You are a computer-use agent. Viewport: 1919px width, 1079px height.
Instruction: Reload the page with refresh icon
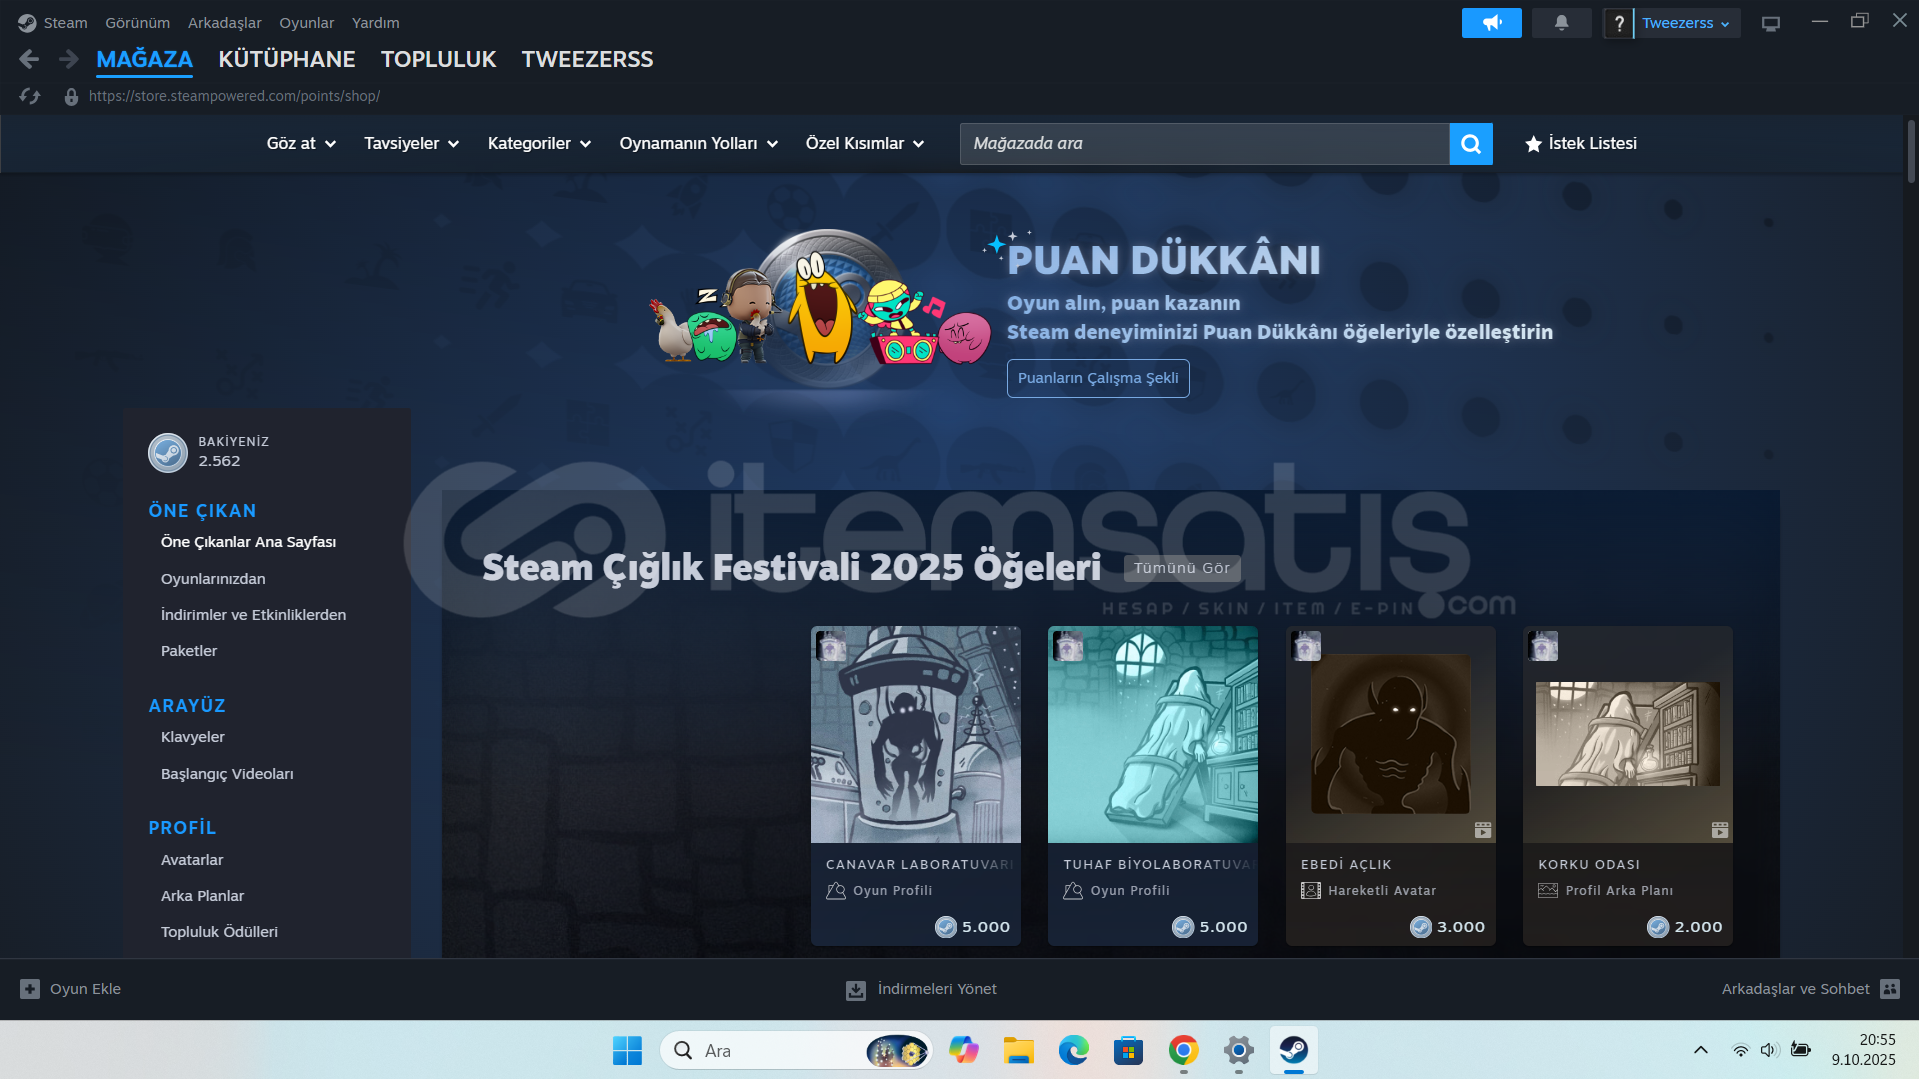(30, 96)
